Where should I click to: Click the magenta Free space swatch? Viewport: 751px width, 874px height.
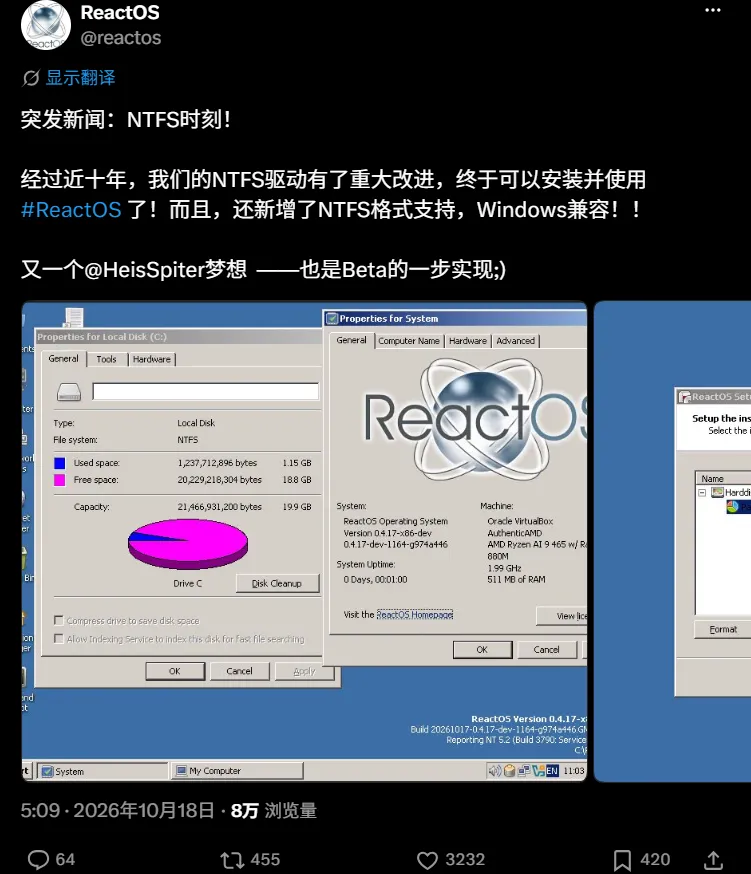pos(60,480)
